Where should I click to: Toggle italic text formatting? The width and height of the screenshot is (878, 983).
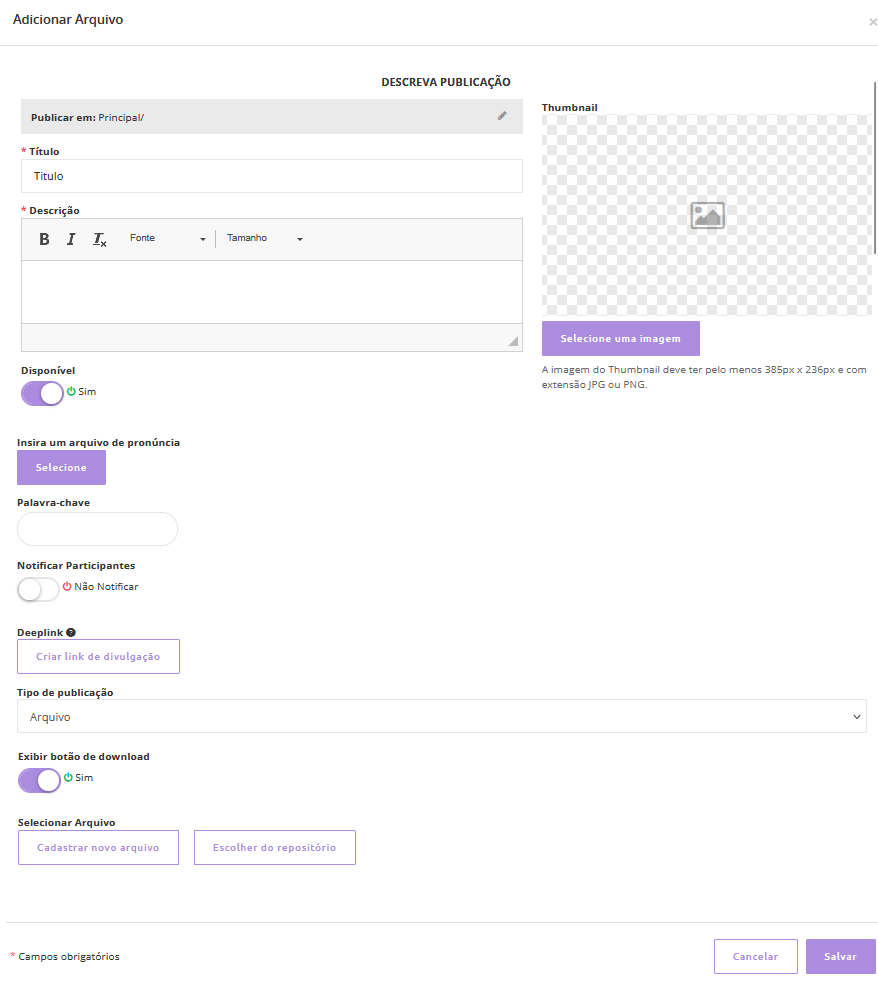71,239
